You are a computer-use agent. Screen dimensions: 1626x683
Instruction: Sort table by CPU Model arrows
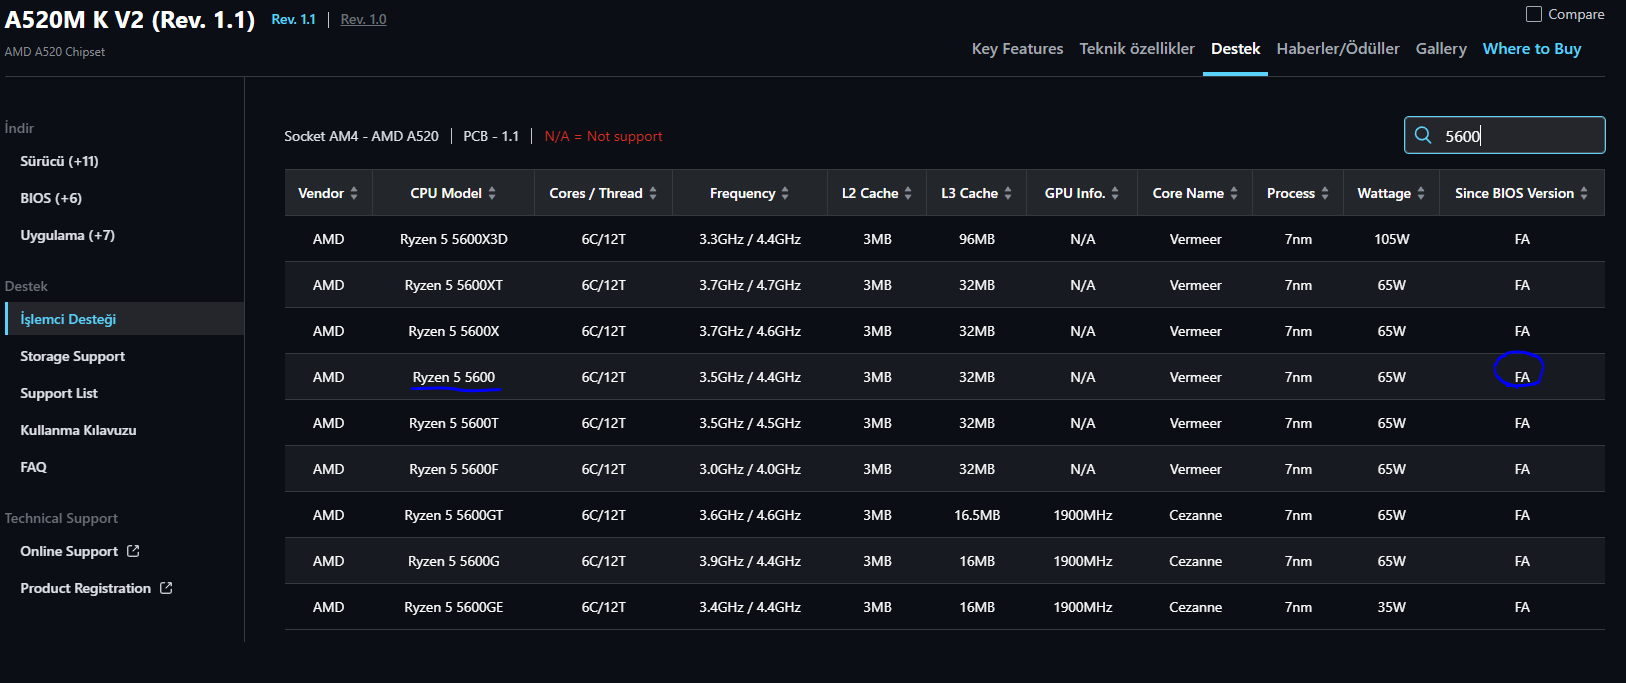(x=492, y=193)
